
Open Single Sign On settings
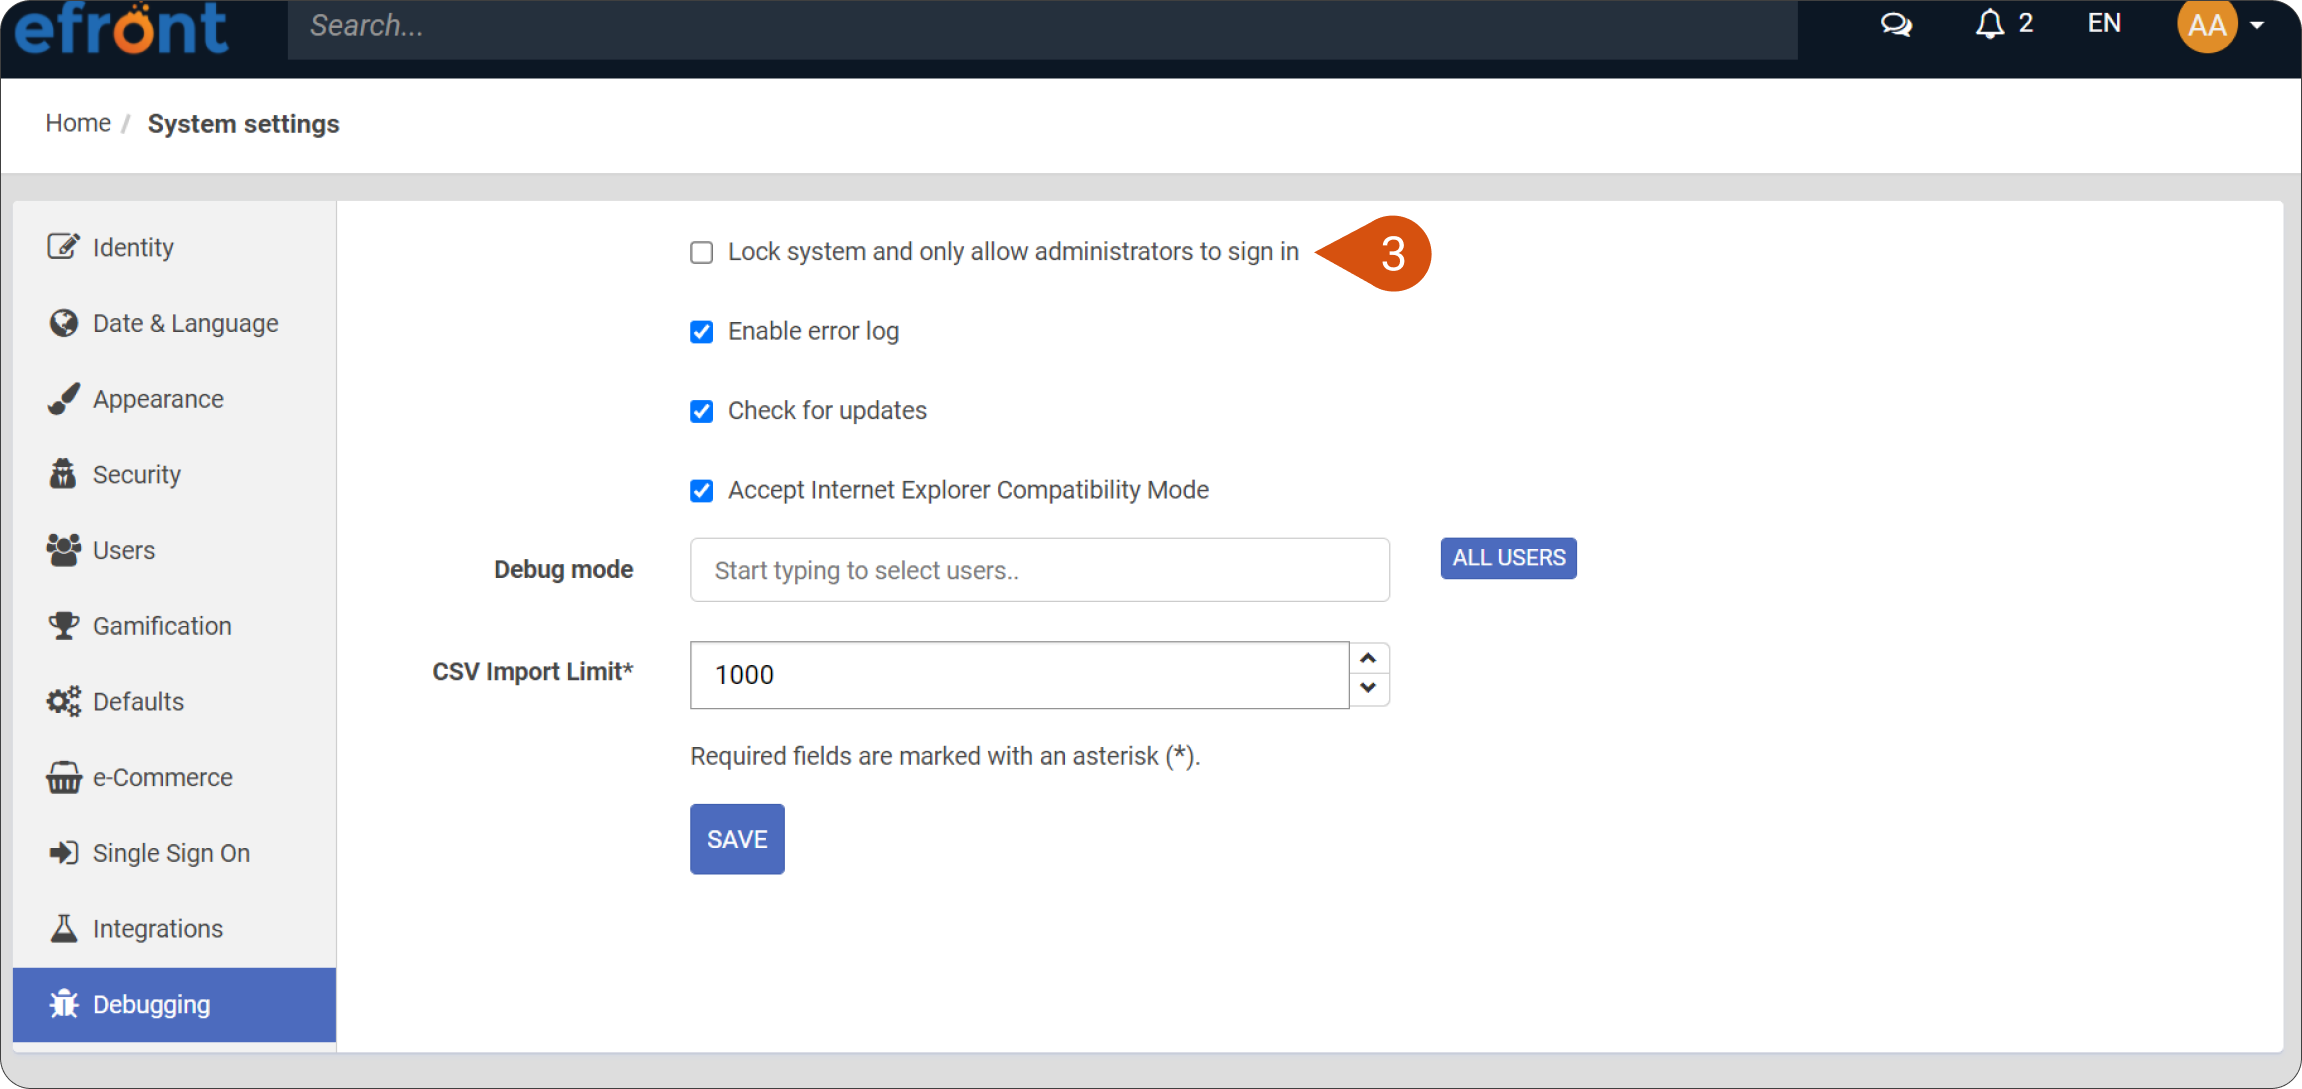(175, 853)
